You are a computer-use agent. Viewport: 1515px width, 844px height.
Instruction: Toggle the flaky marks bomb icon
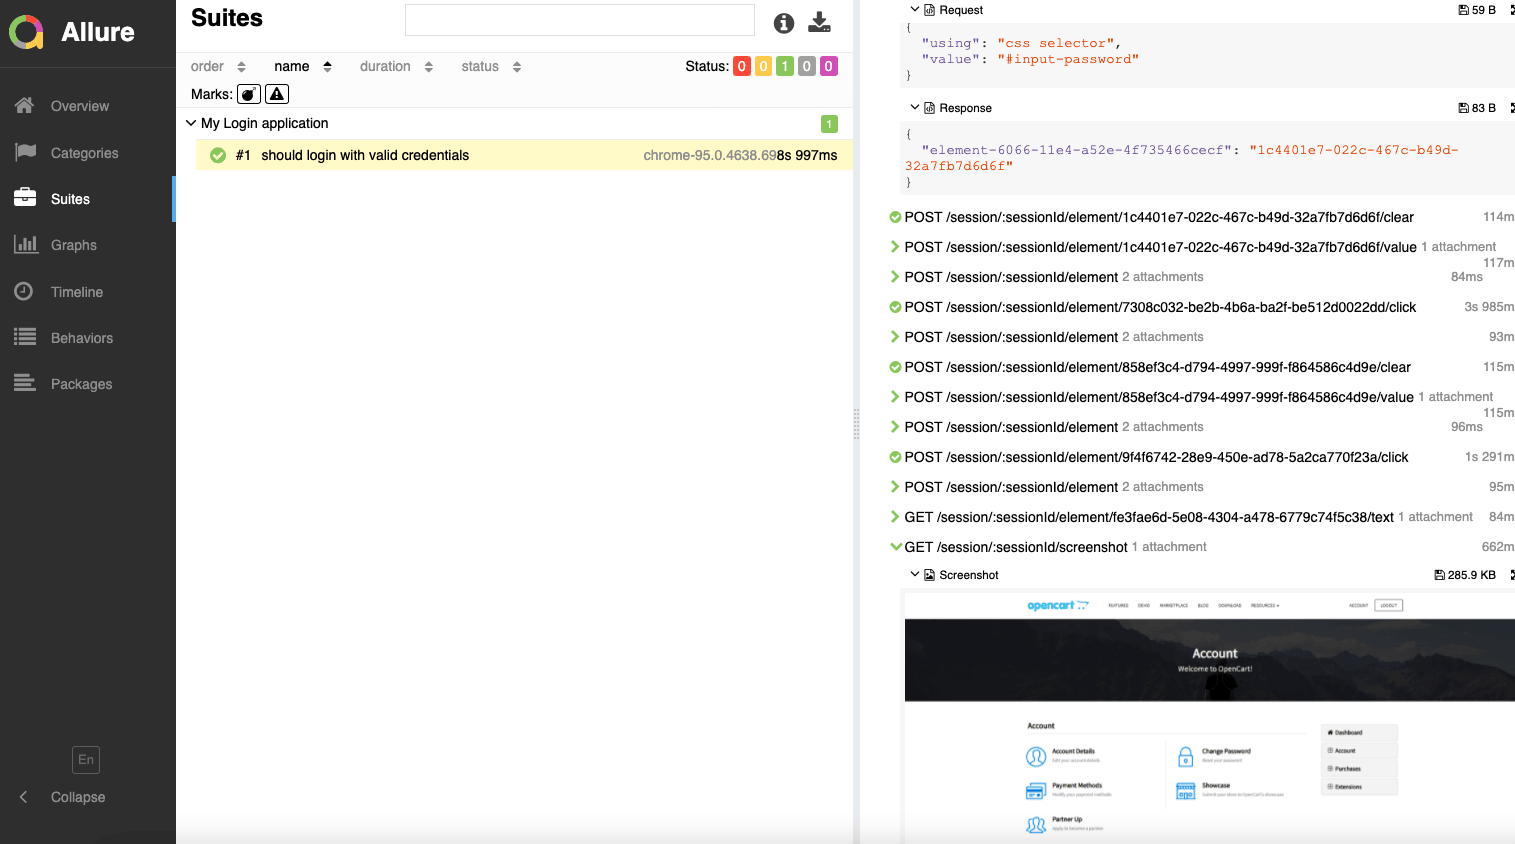(249, 94)
